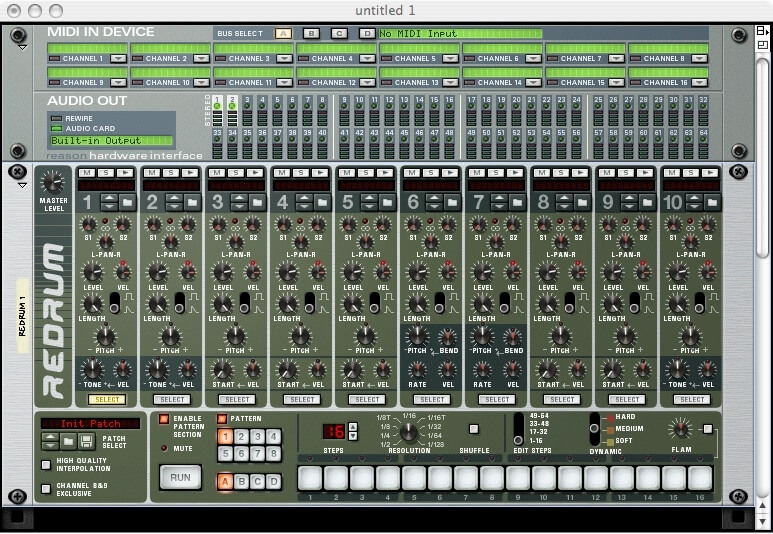The image size is (773, 534).
Task: Open sample browser folder on channel 7
Action: pos(518,202)
